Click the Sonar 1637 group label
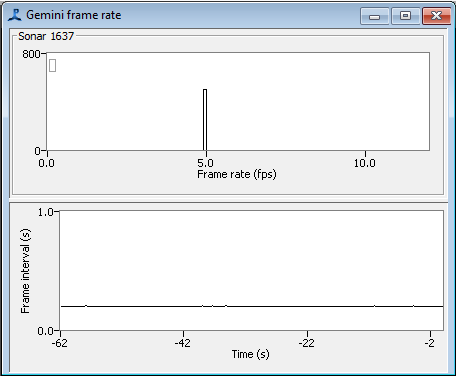This screenshot has height=376, width=456. pos(46,36)
